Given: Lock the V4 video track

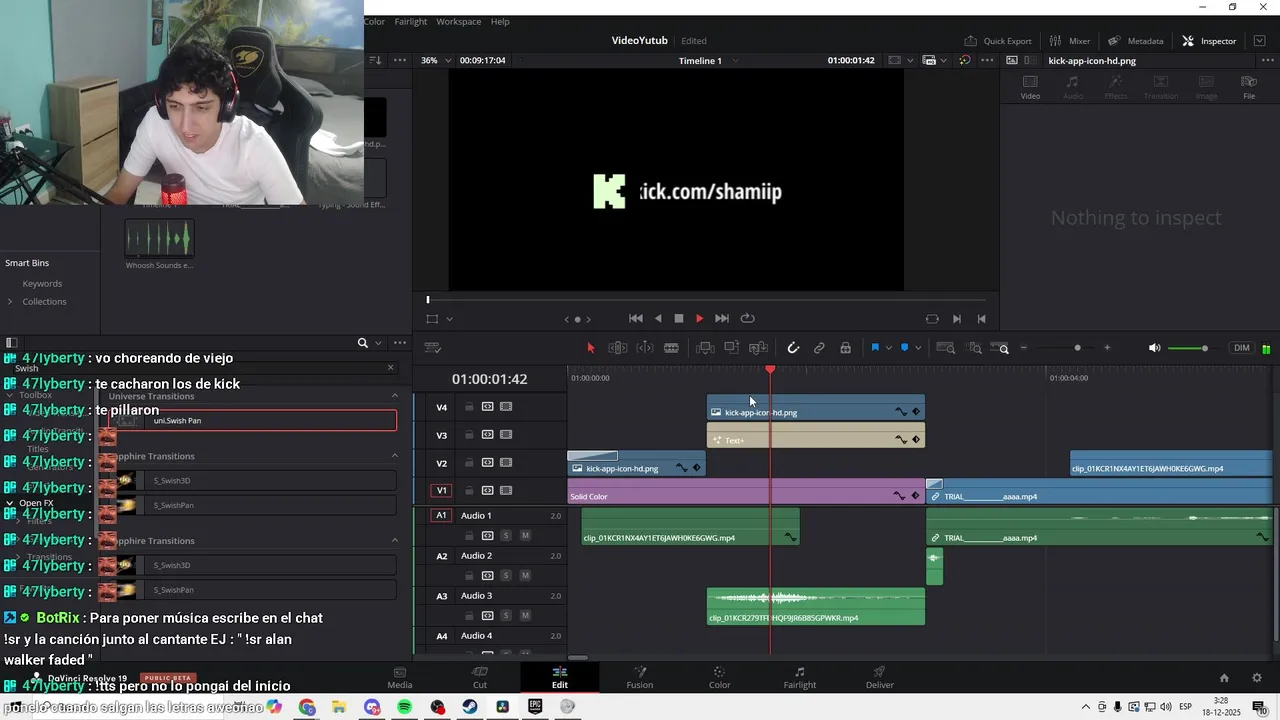Looking at the screenshot, I should pos(469,407).
